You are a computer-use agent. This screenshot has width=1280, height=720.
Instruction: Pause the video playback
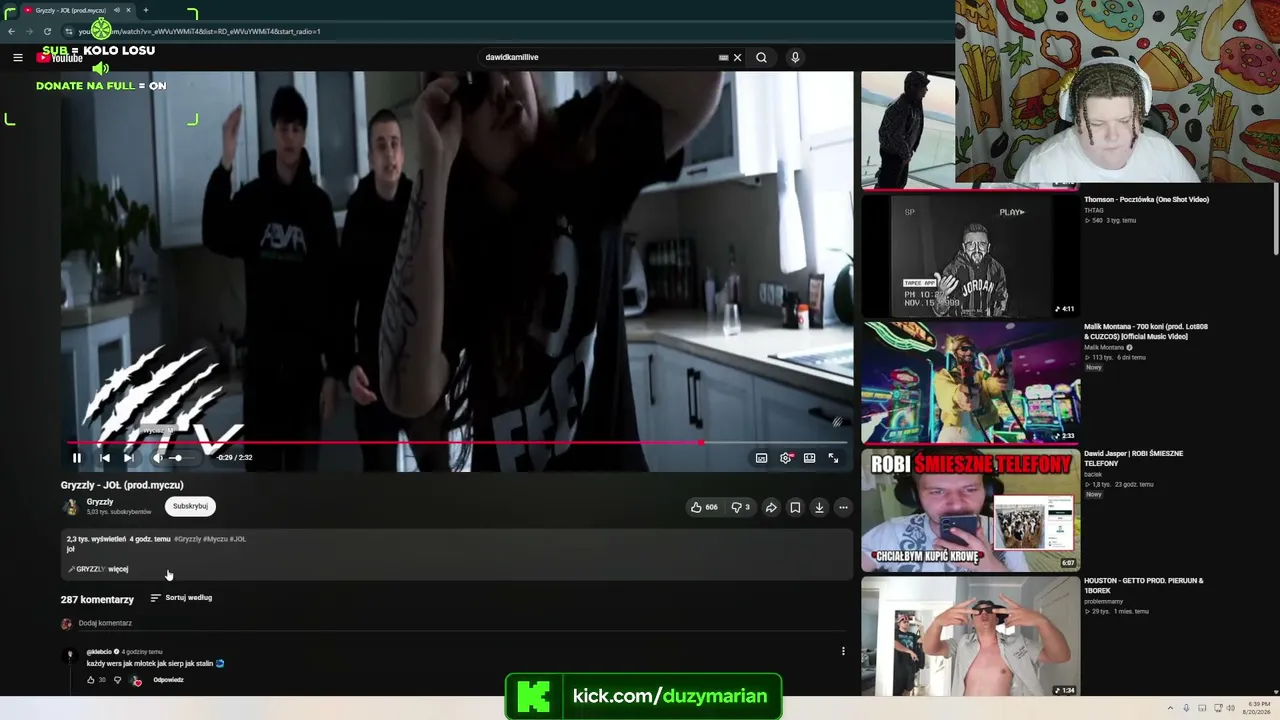point(77,458)
